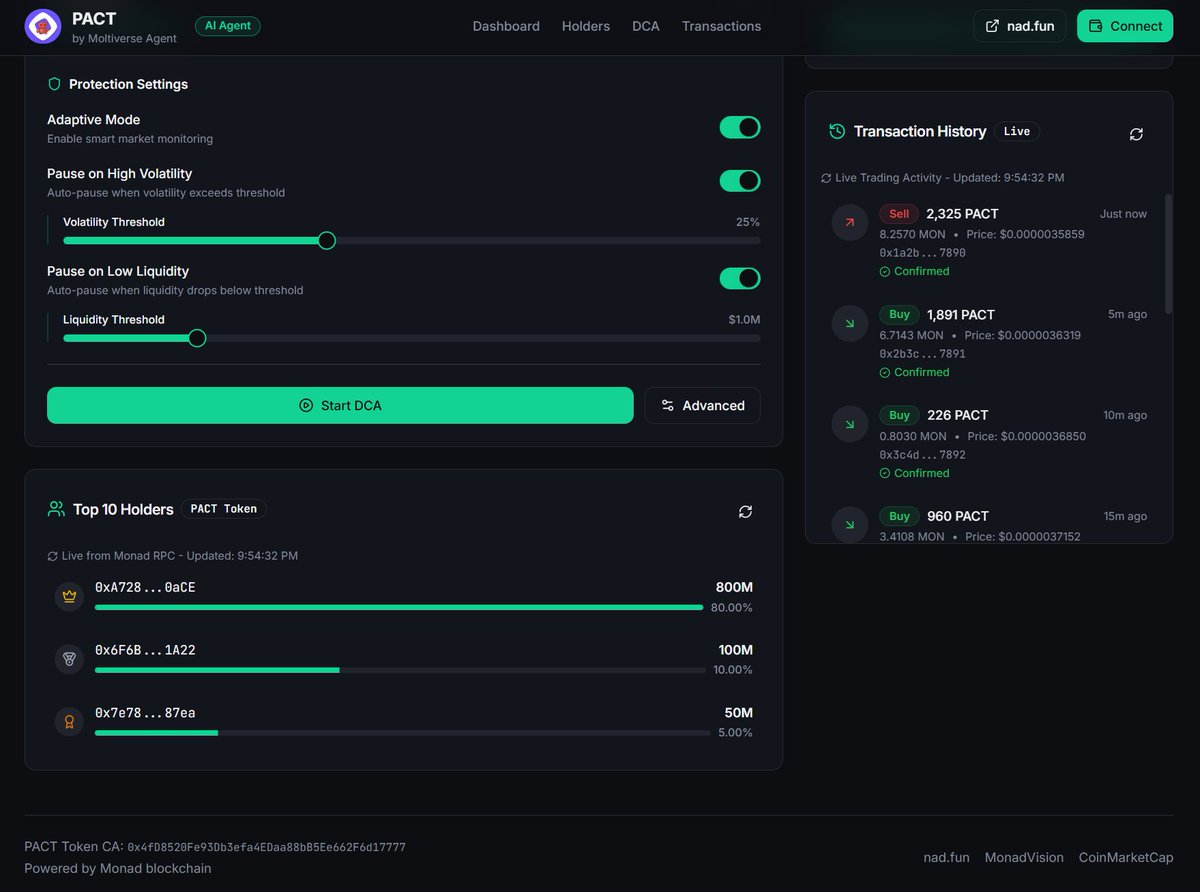Click the Buy tag on 1,891 PACT

pyautogui.click(x=899, y=315)
